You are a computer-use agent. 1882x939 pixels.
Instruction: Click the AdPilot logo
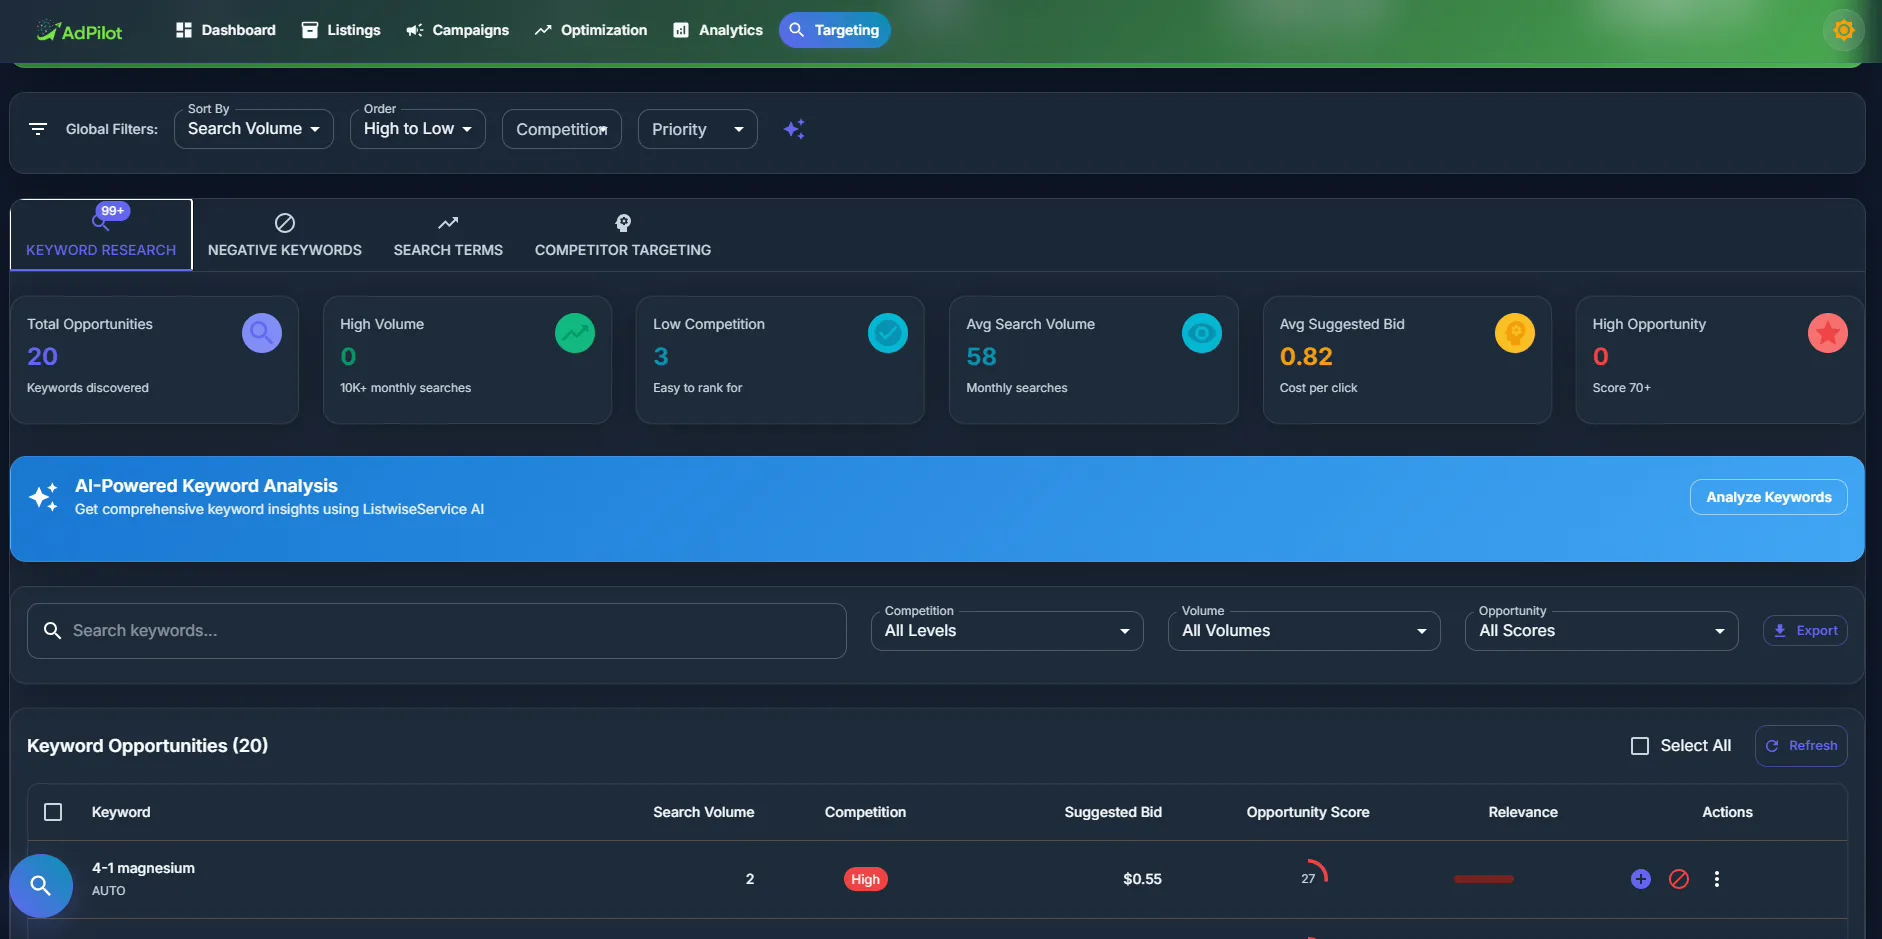(x=79, y=31)
